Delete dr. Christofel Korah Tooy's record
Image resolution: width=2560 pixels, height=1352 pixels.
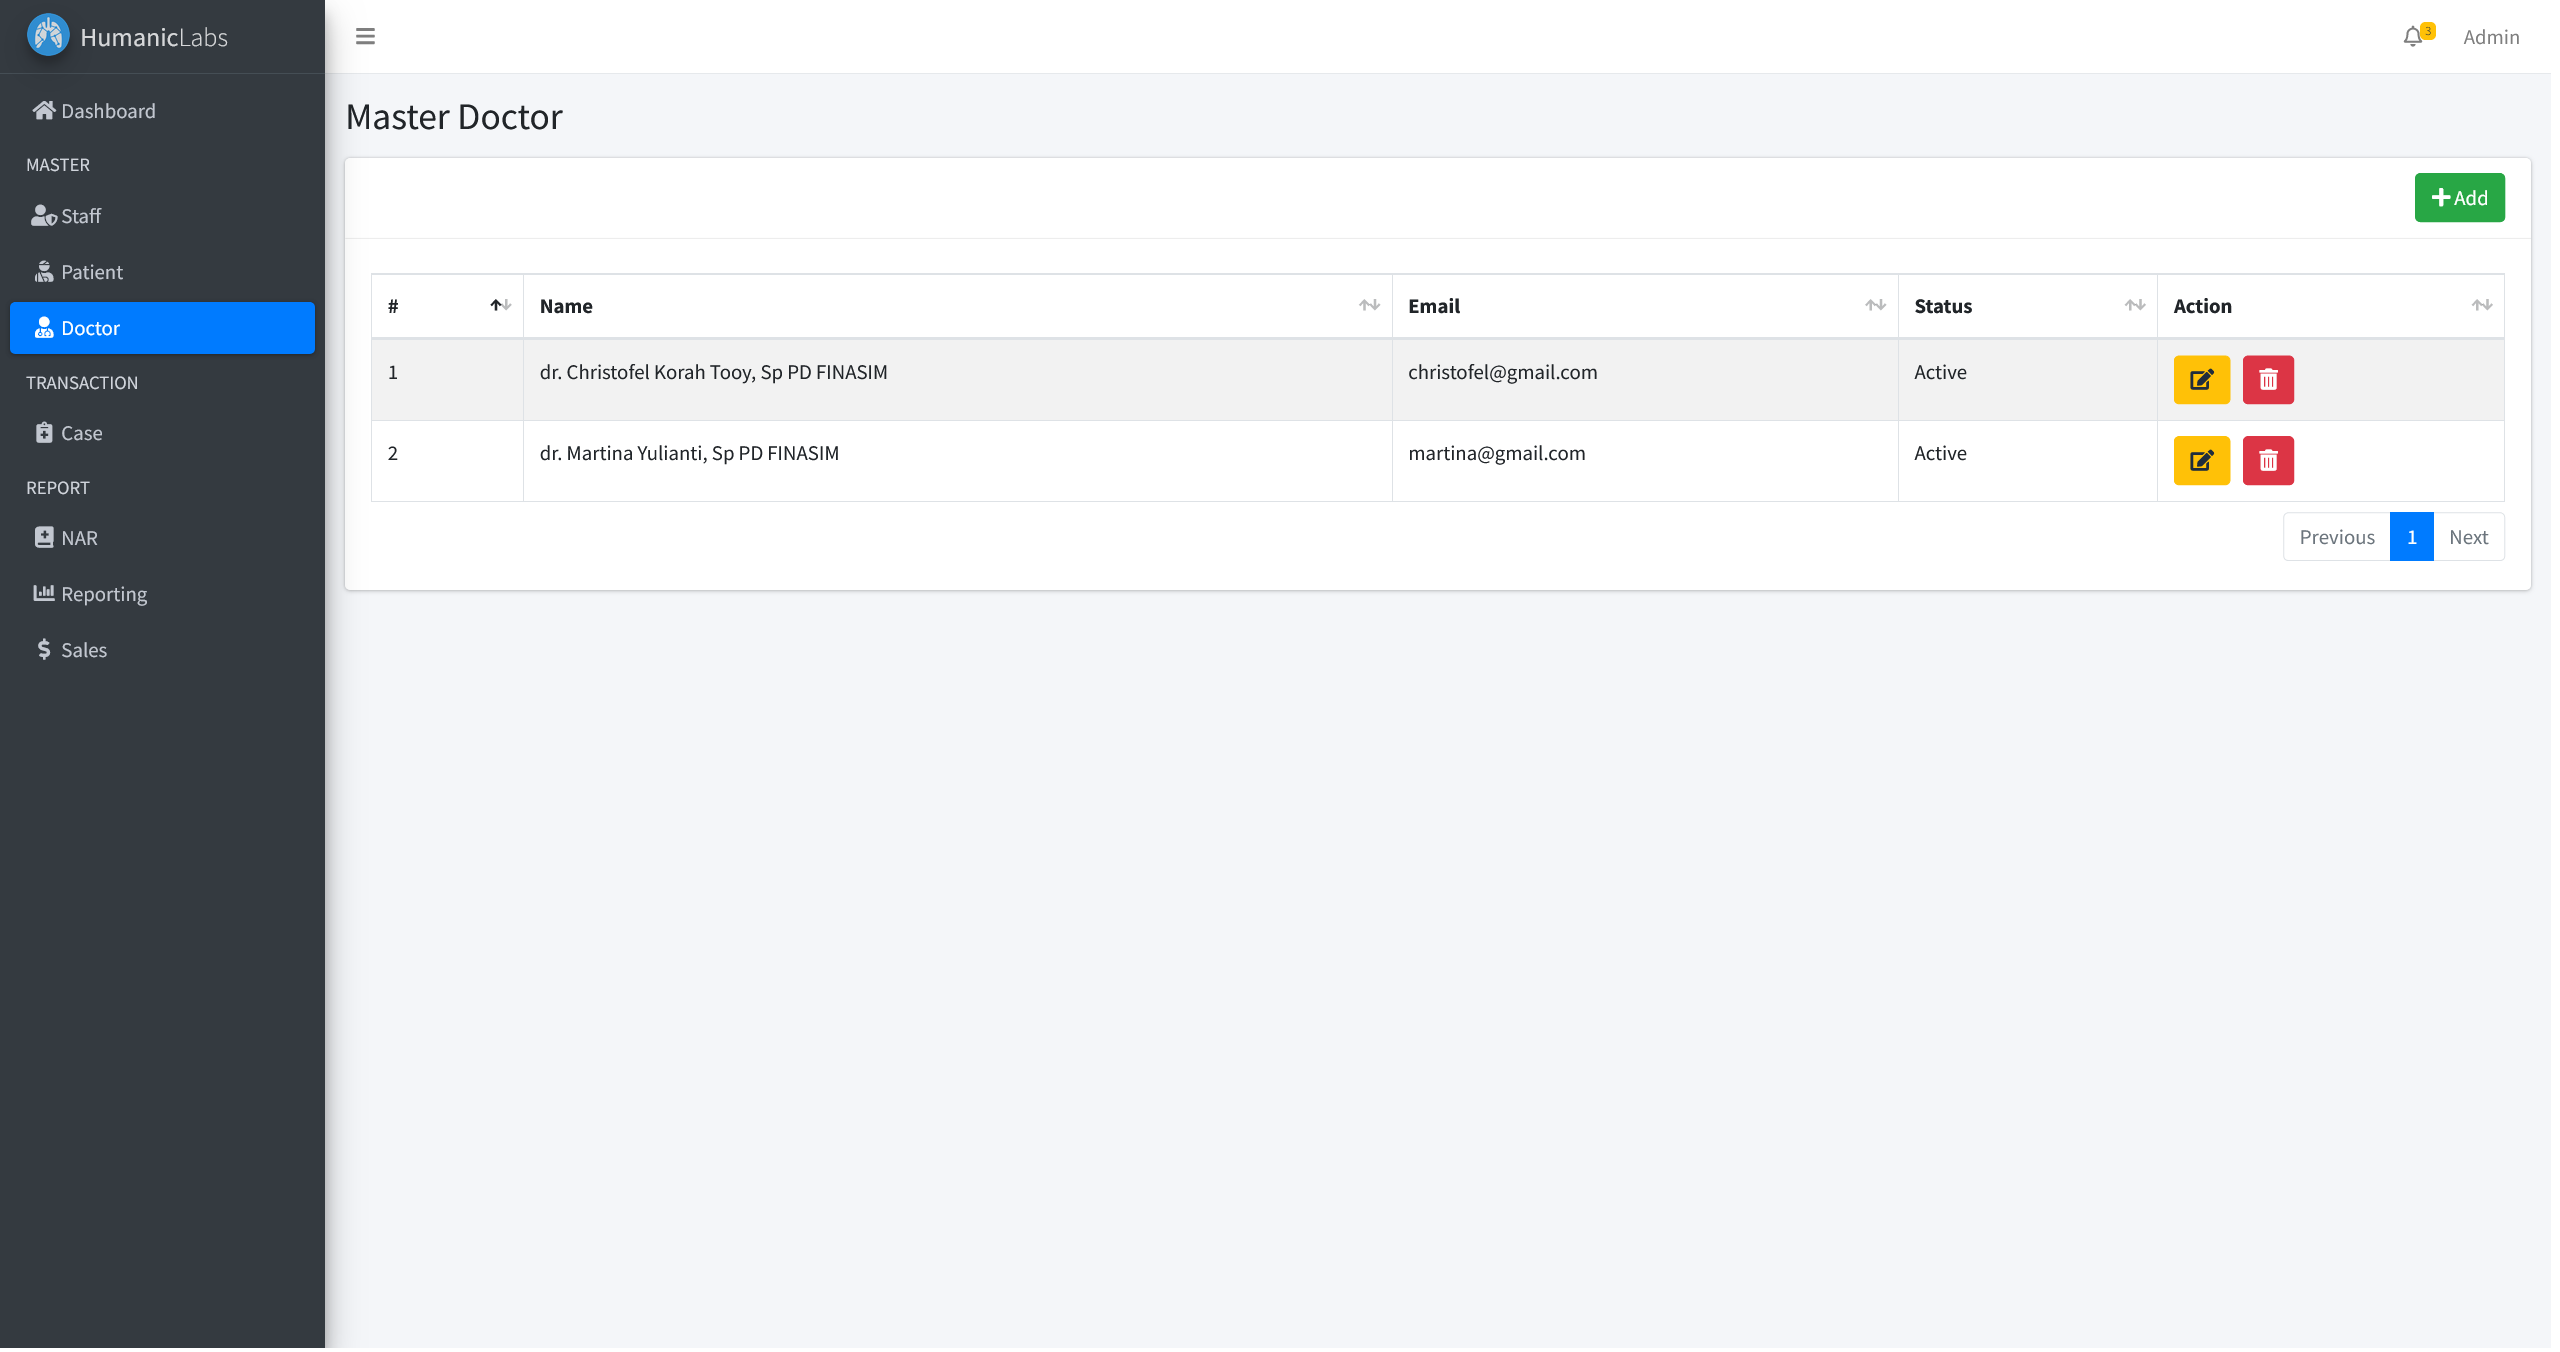click(2267, 380)
